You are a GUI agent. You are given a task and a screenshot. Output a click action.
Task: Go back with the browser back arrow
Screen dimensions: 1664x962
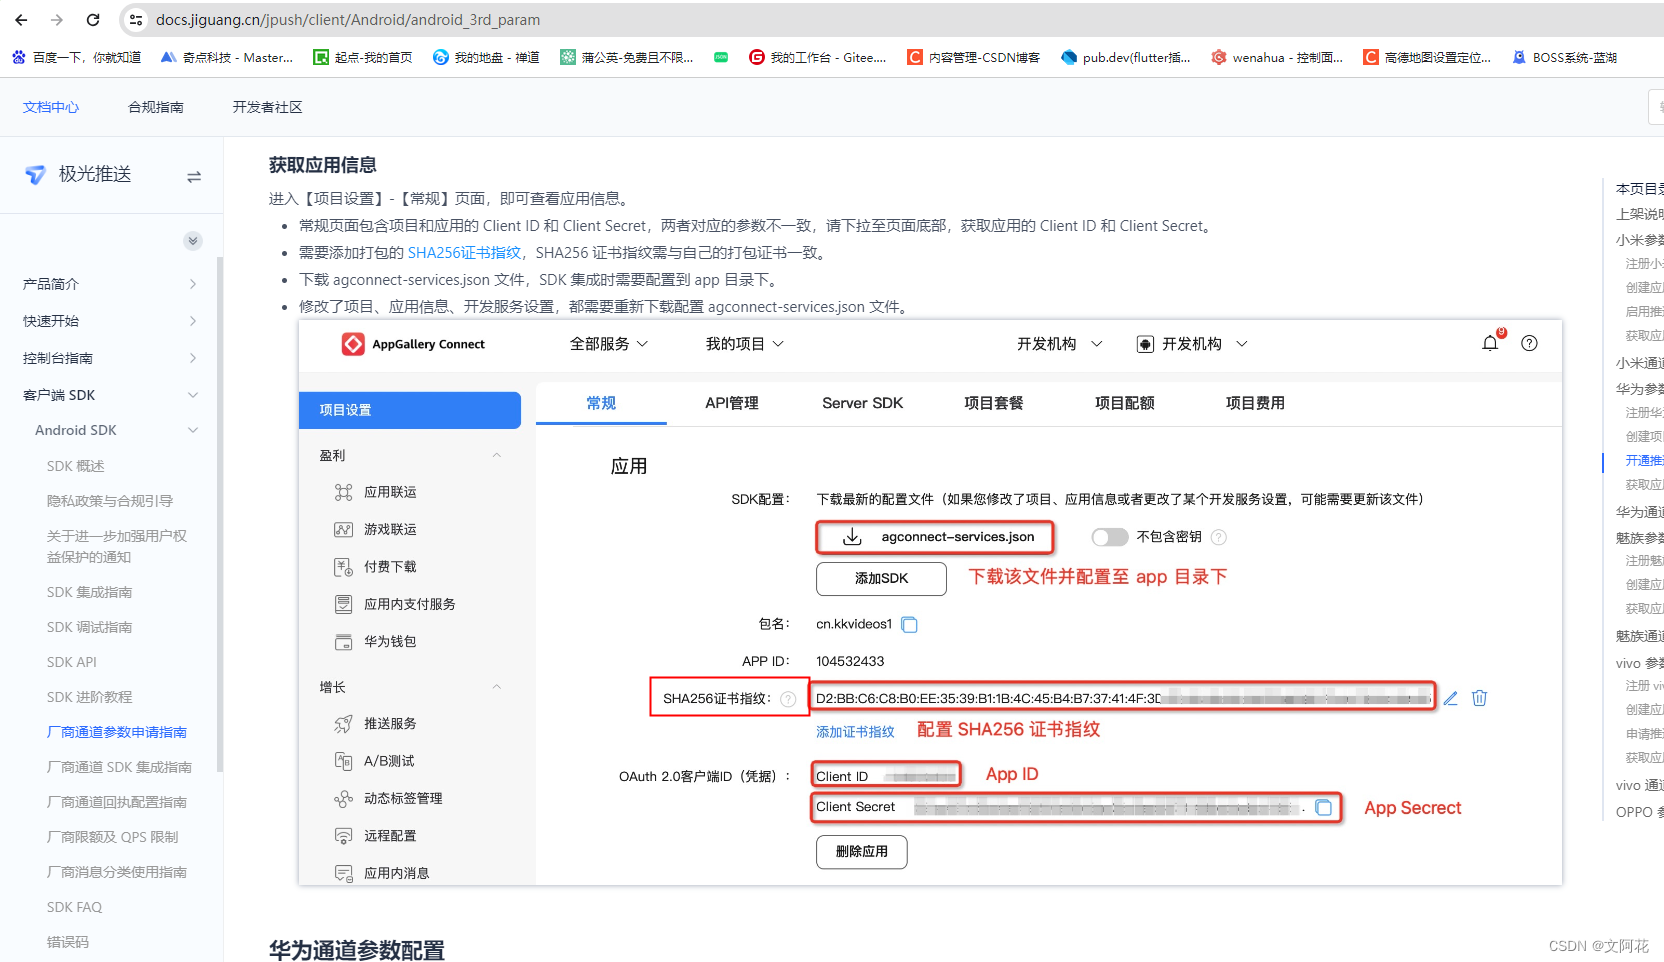pyautogui.click(x=21, y=20)
